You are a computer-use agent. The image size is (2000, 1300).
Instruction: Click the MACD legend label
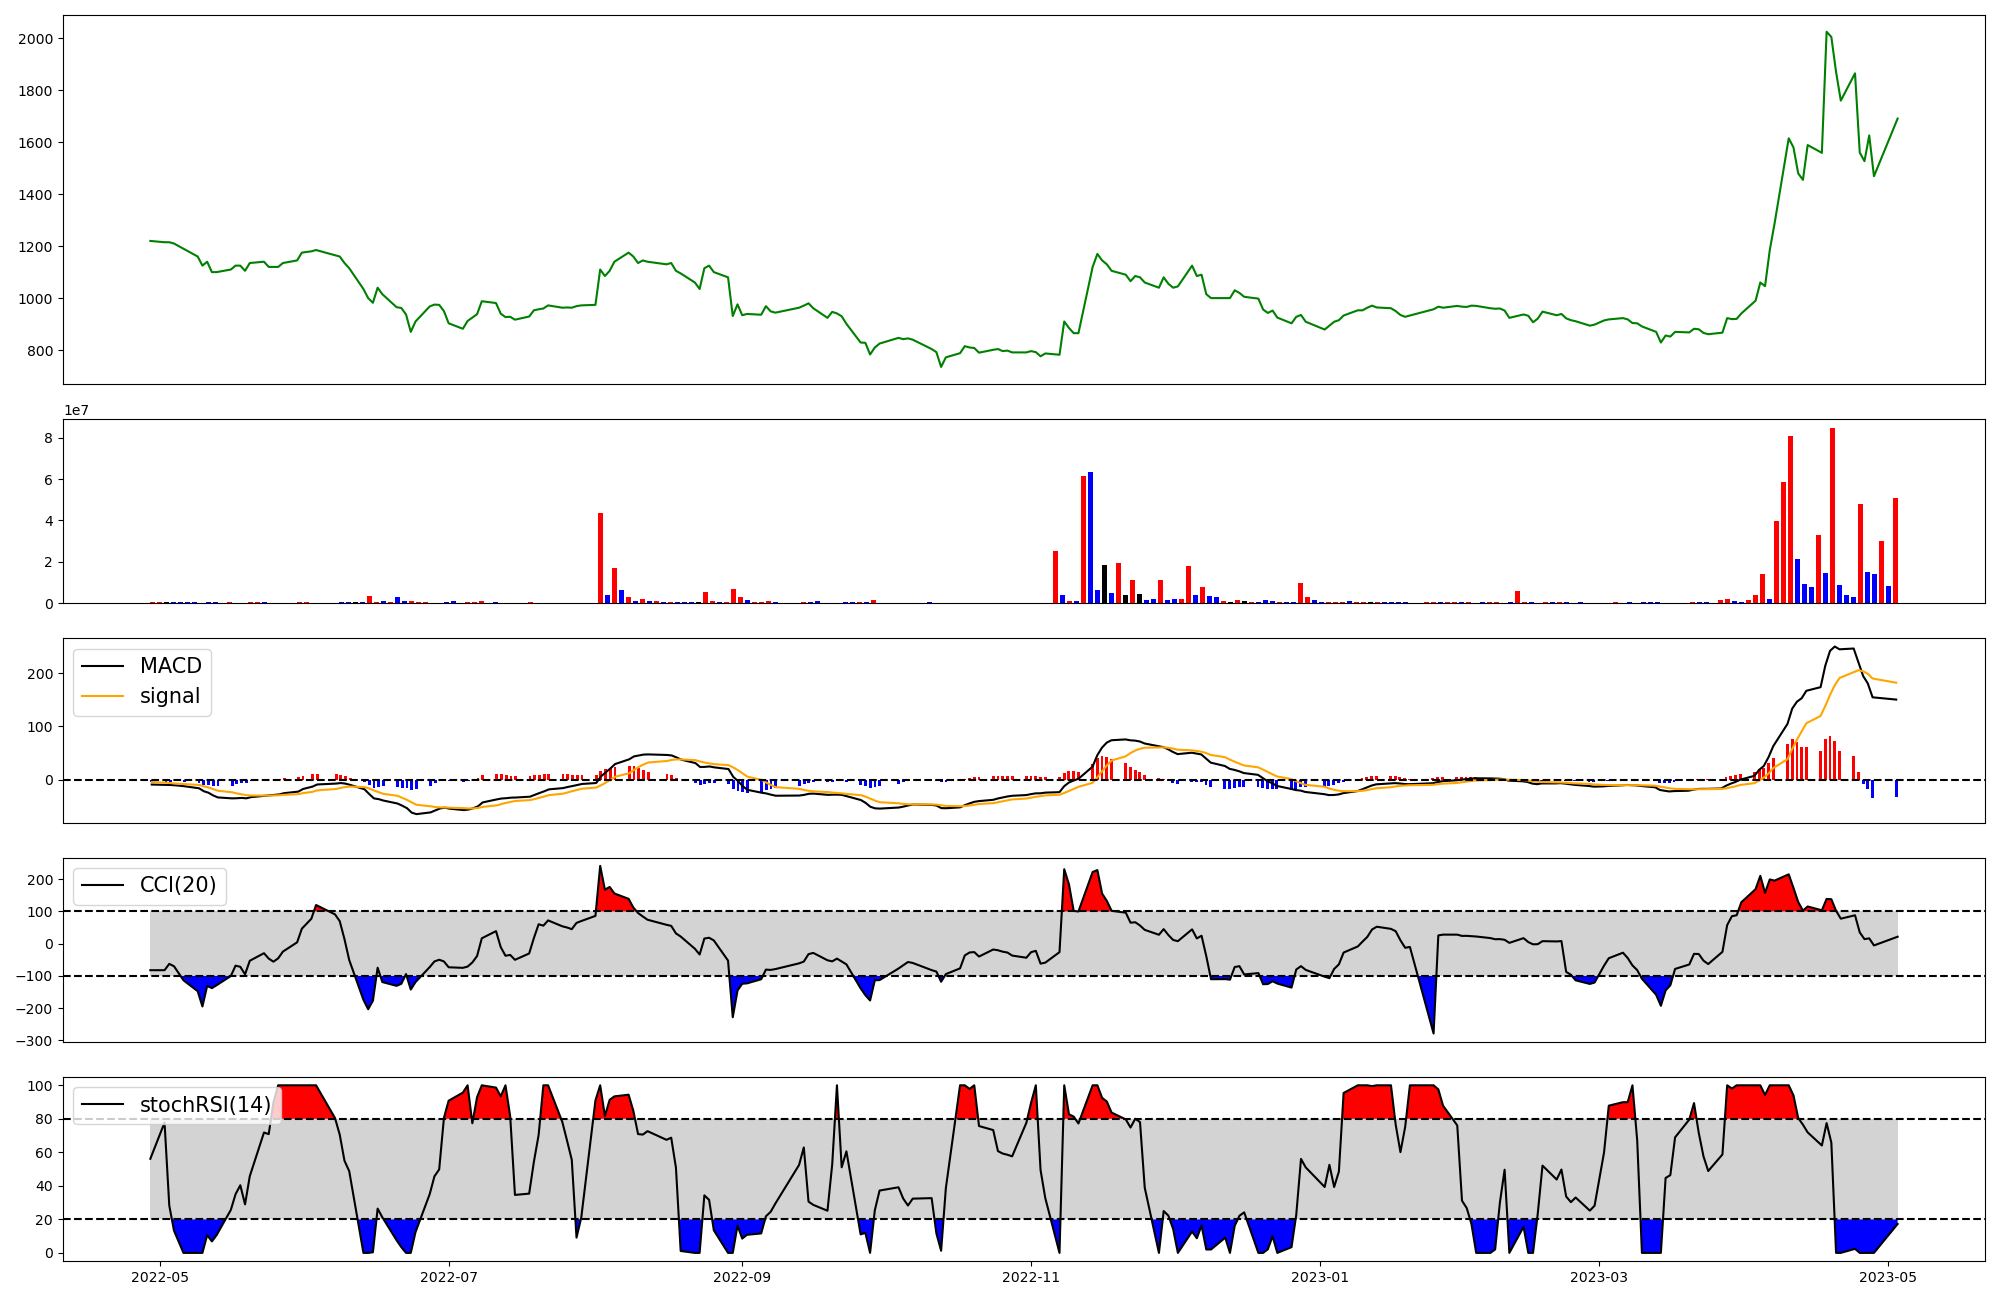[170, 666]
